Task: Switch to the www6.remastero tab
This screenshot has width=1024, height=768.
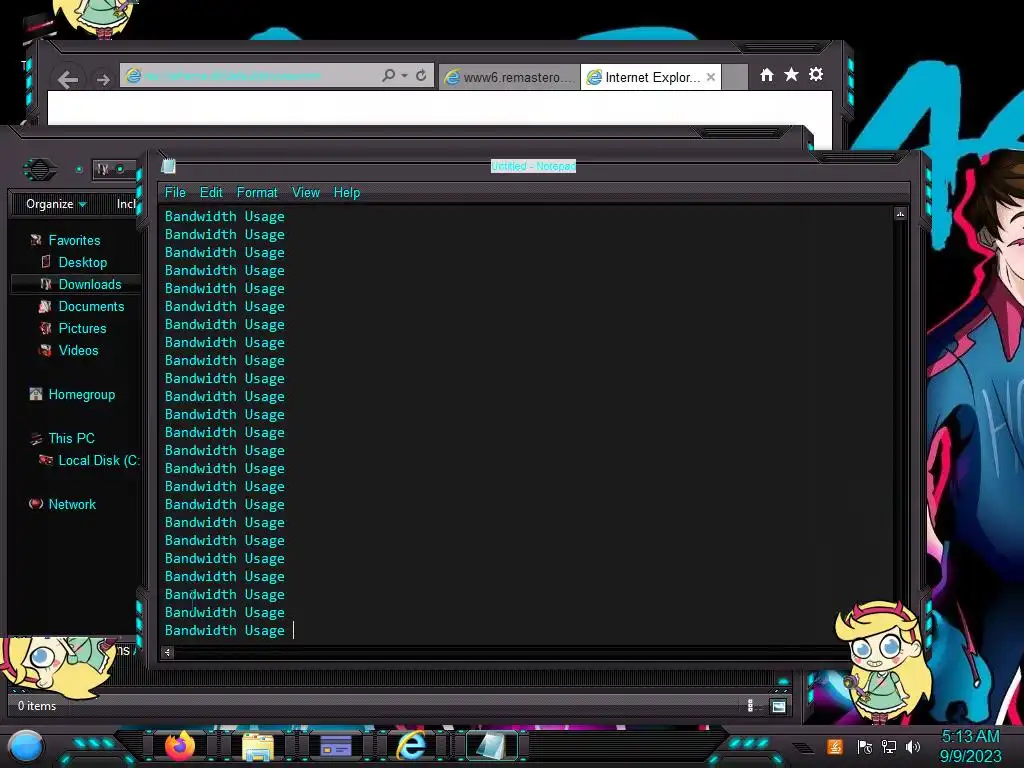Action: (x=509, y=77)
